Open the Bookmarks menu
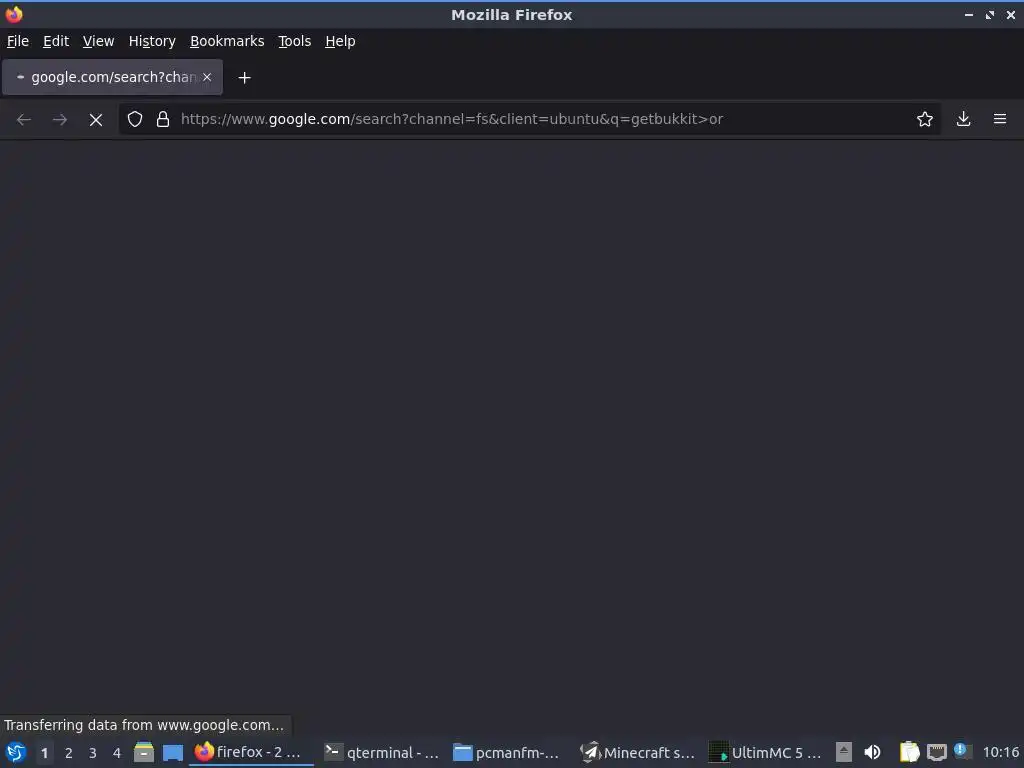Viewport: 1024px width, 768px height. 227,41
